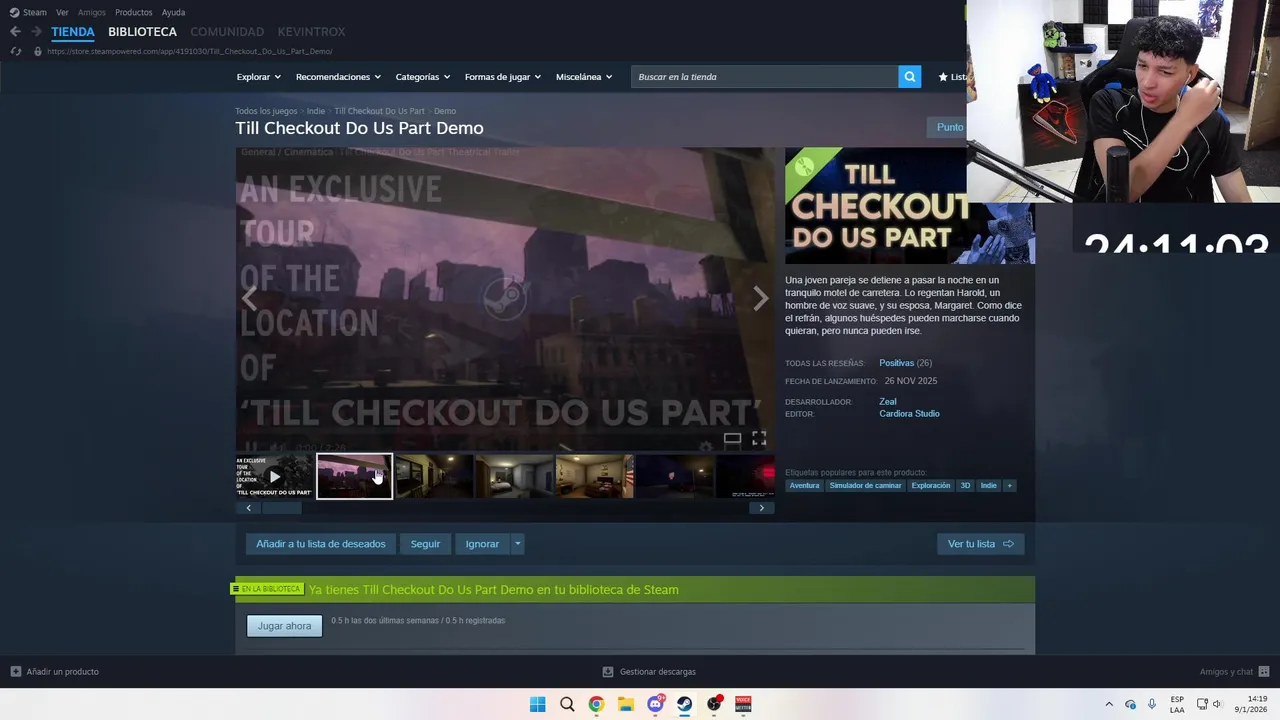The image size is (1280, 720).
Task: Select the Aventura tag
Action: click(x=804, y=486)
